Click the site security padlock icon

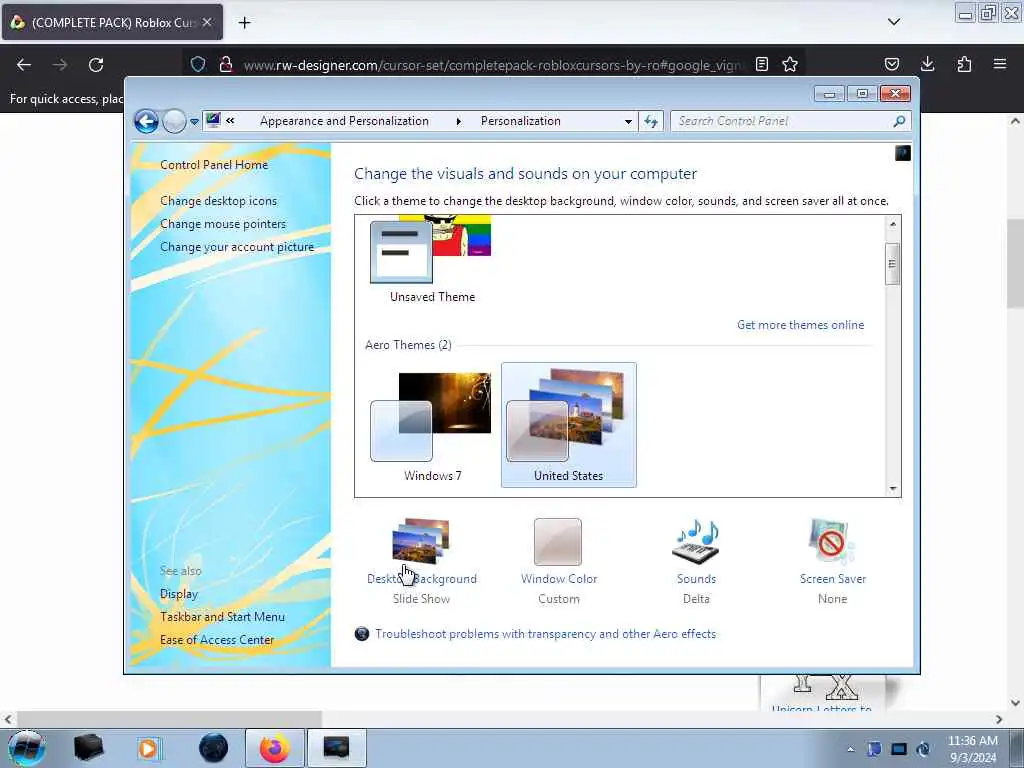[x=225, y=64]
